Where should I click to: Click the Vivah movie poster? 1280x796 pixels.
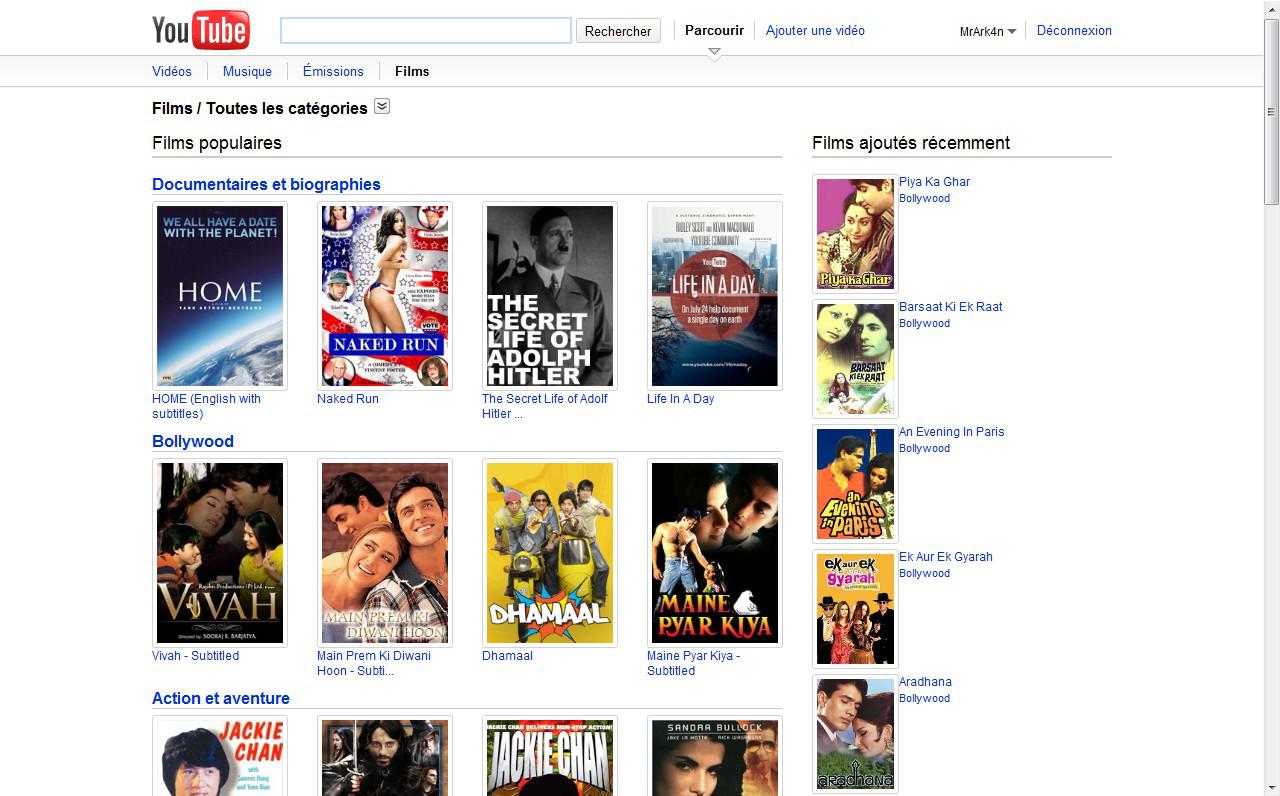[x=220, y=553]
